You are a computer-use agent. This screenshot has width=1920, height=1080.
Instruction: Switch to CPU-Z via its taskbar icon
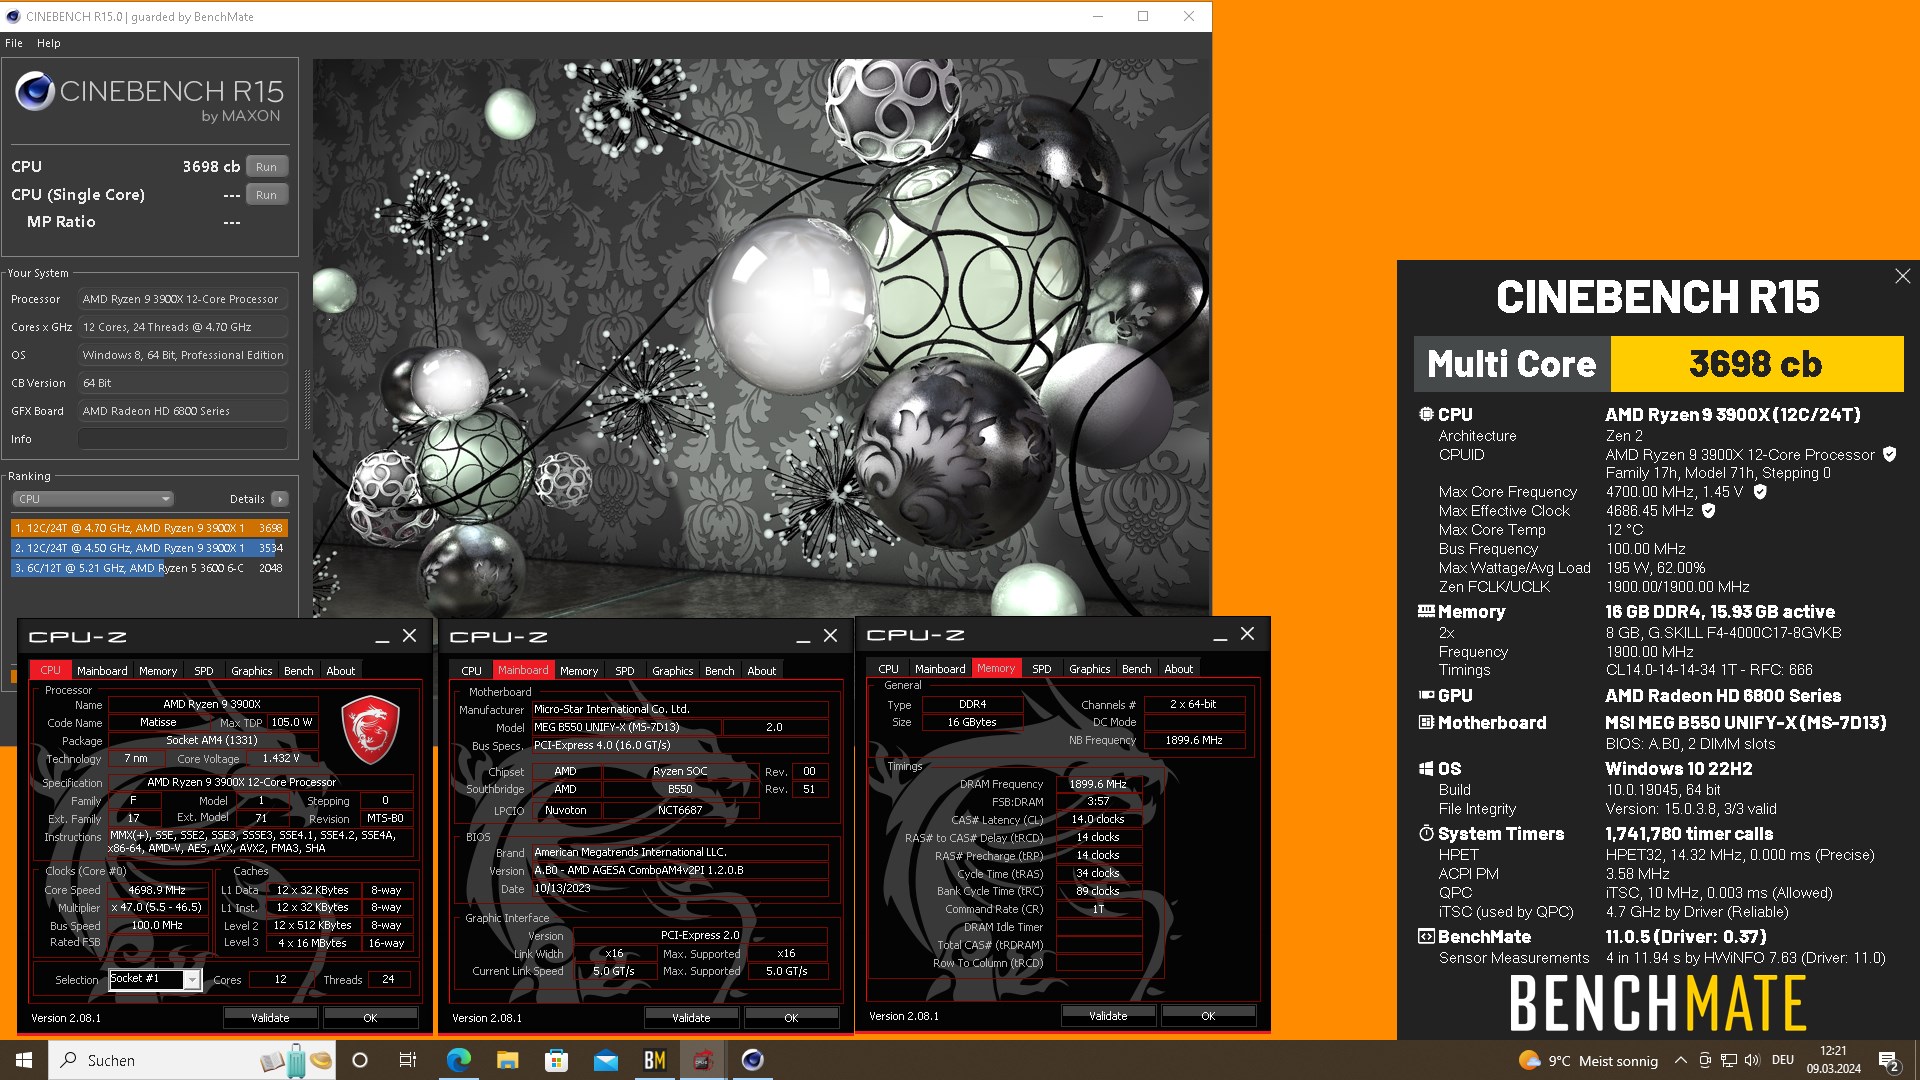tap(703, 1060)
